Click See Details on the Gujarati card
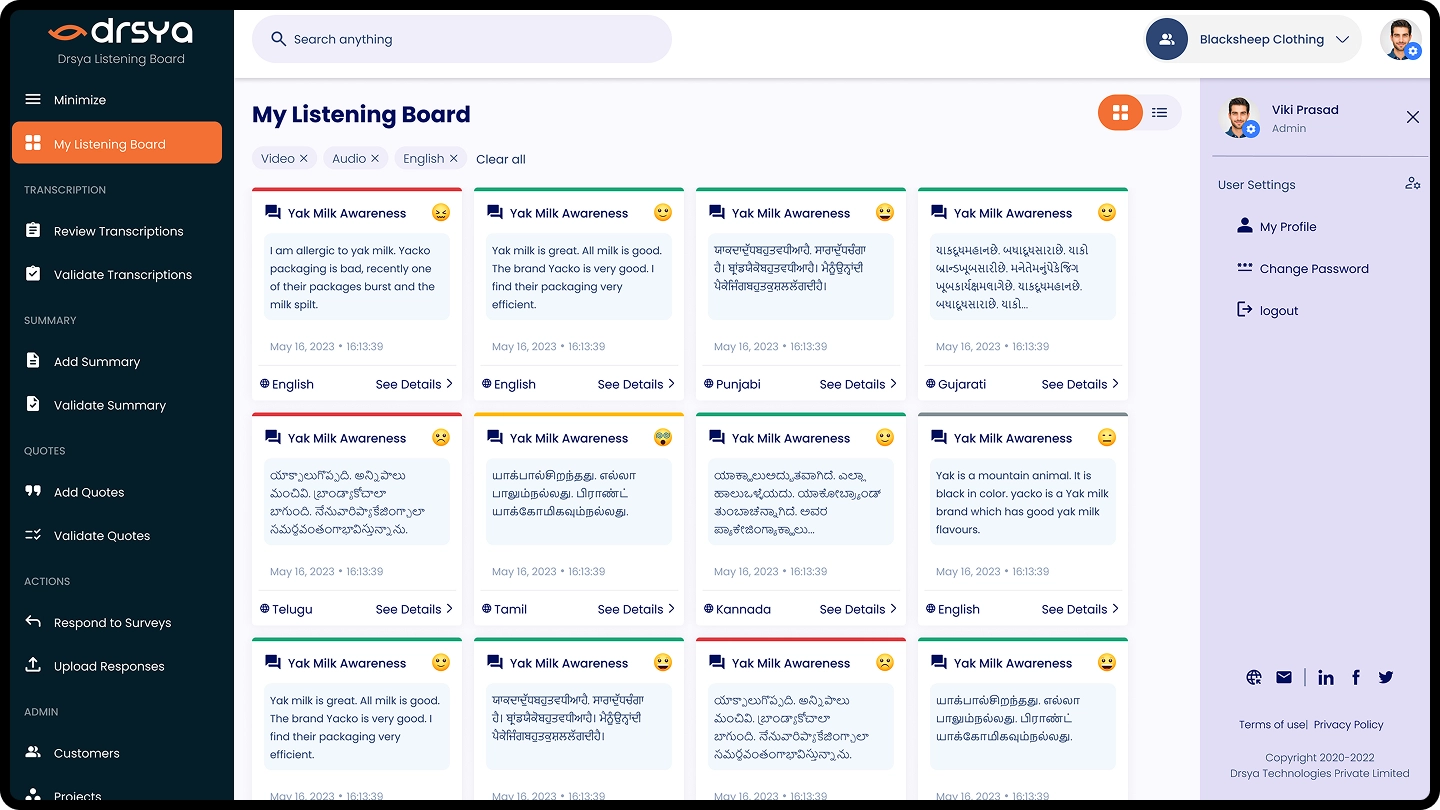Screen dimensions: 1440x810 pyautogui.click(x=1080, y=384)
